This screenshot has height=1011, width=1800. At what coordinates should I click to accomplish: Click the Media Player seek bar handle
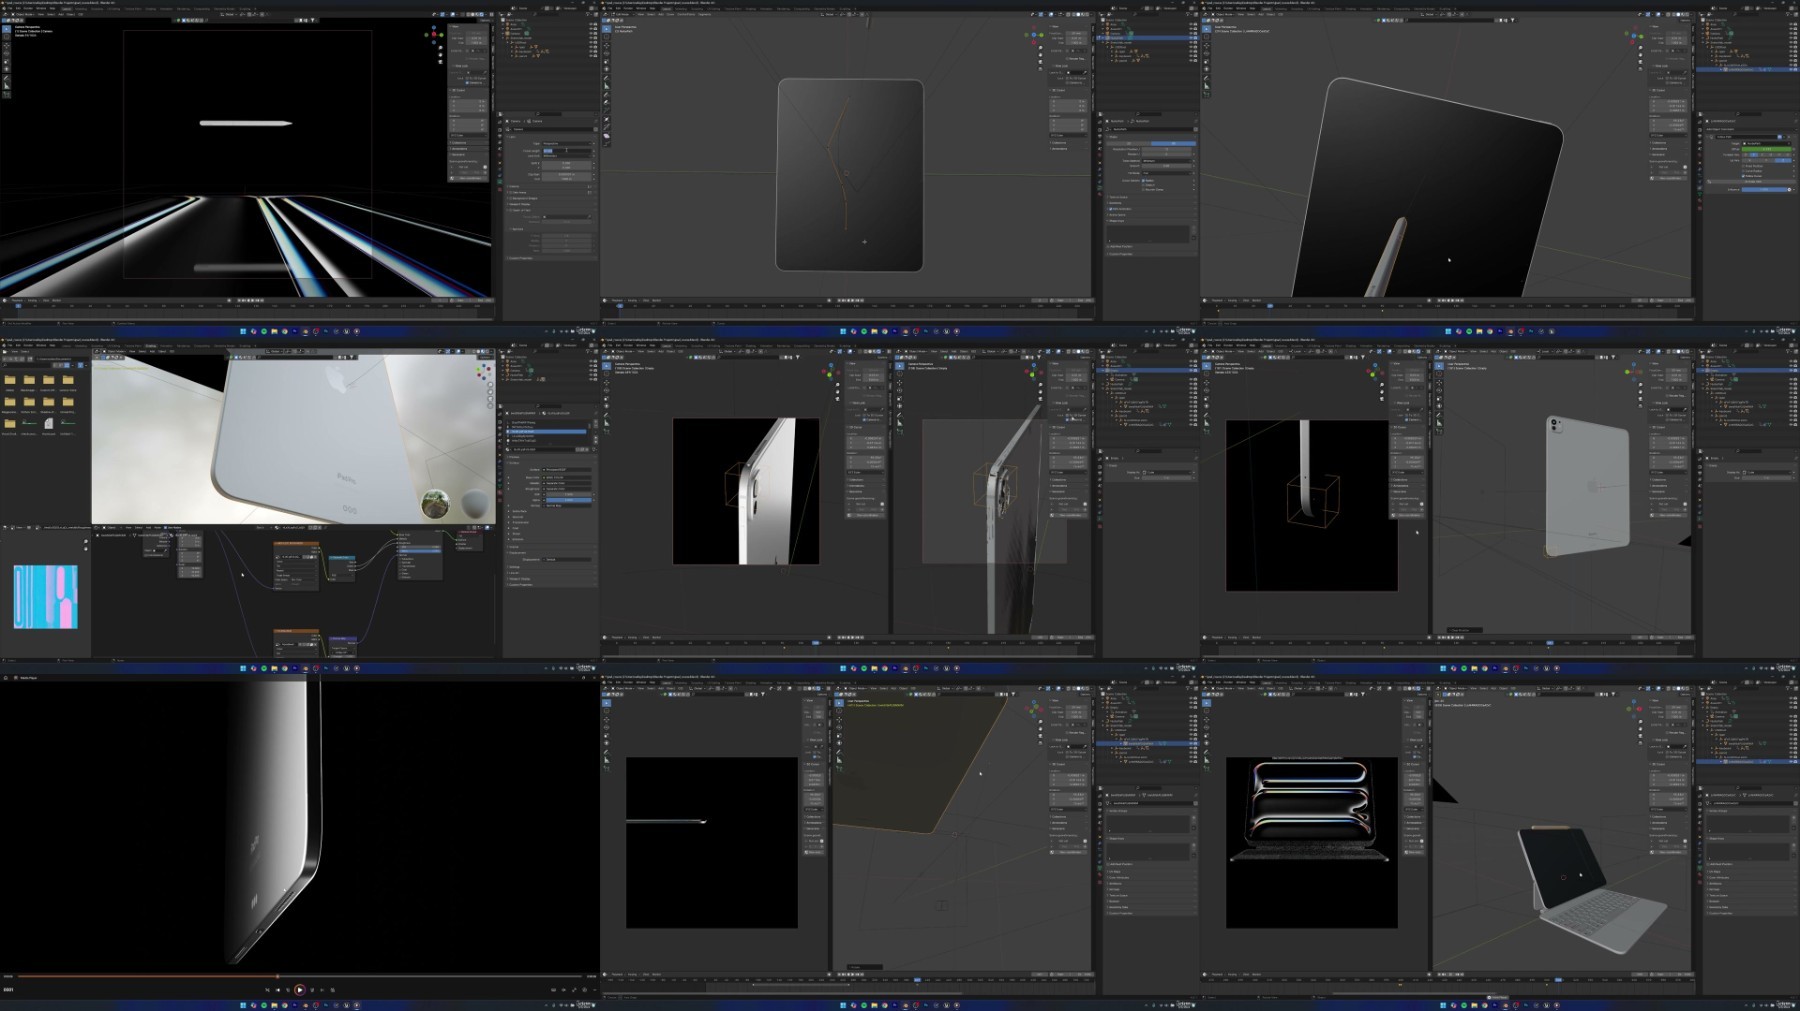[x=277, y=976]
